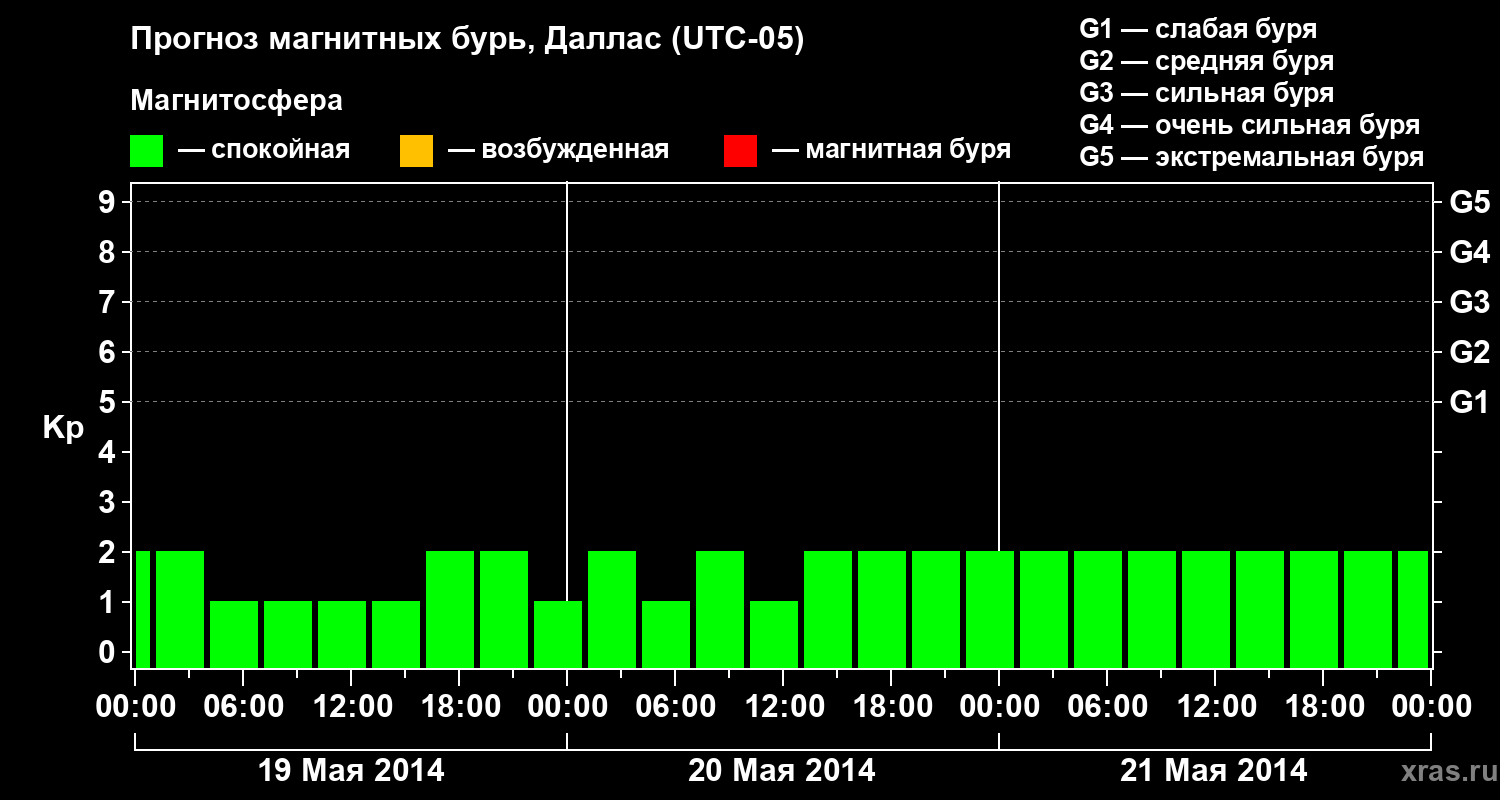The image size is (1500, 800).
Task: Click the G2 tick label on right axis
Action: tap(1470, 352)
